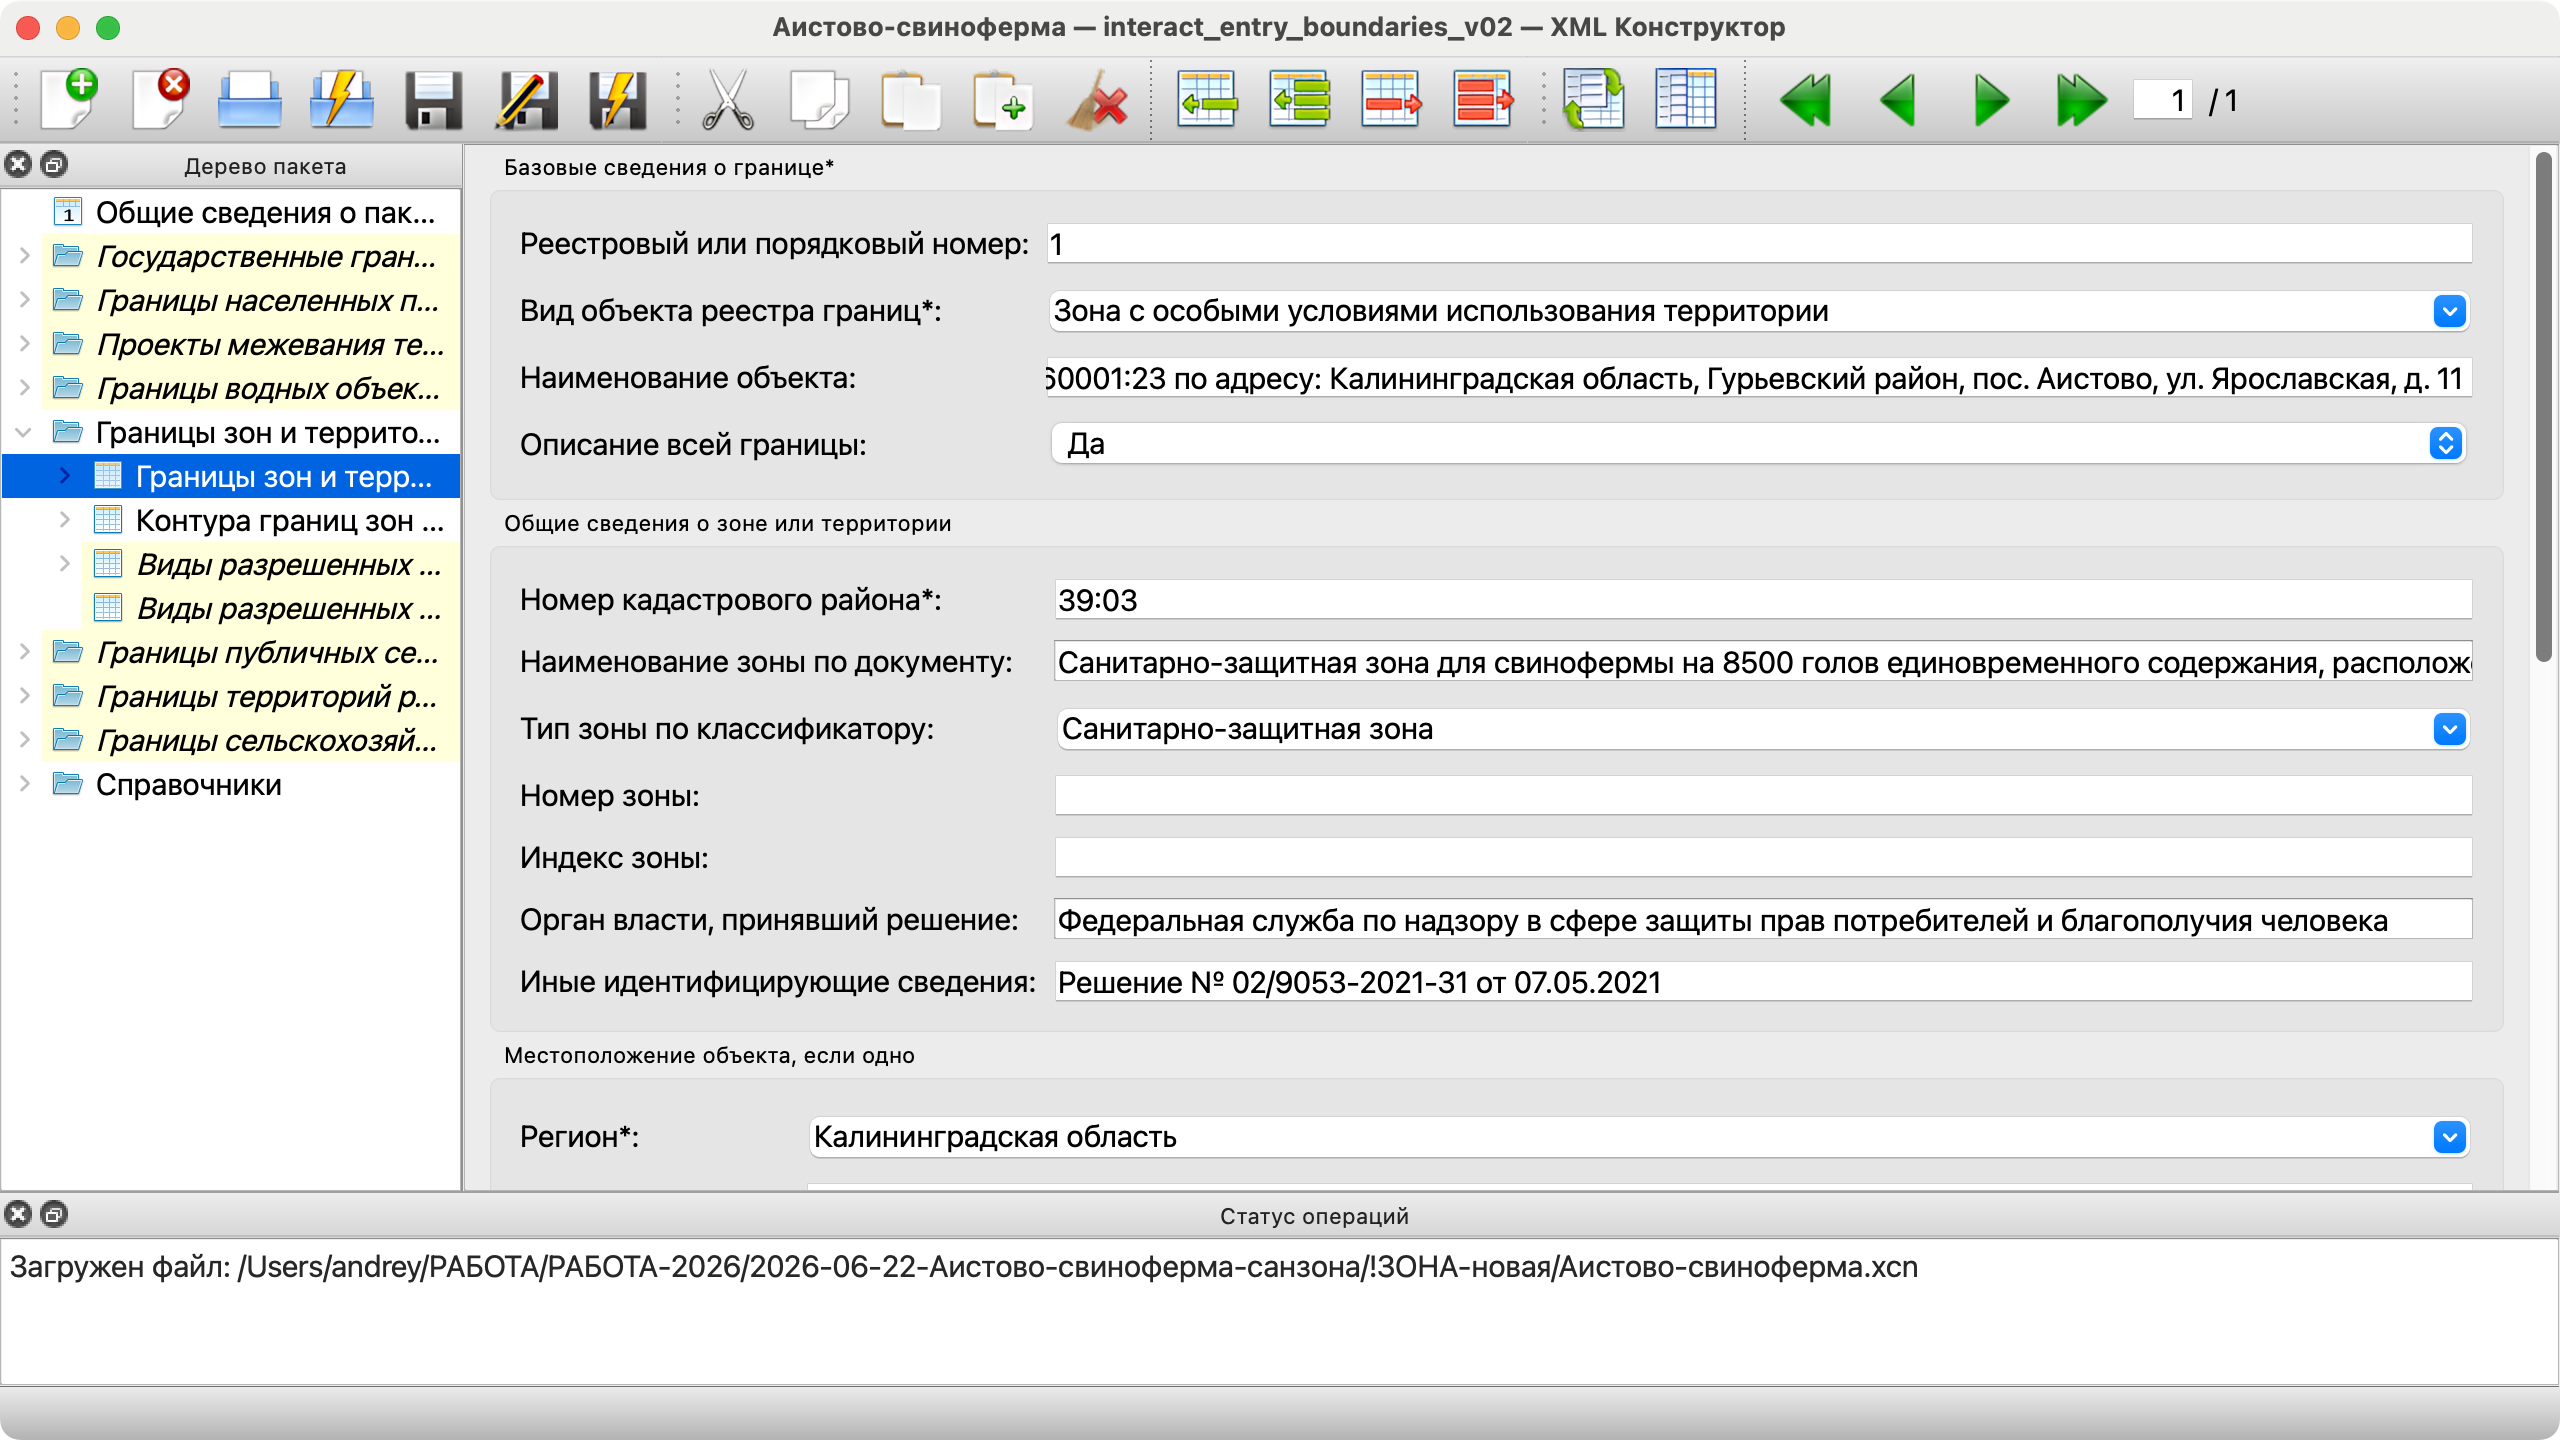Expand the Границы населенных п... folder
Viewport: 2560px width, 1440px height.
point(25,300)
